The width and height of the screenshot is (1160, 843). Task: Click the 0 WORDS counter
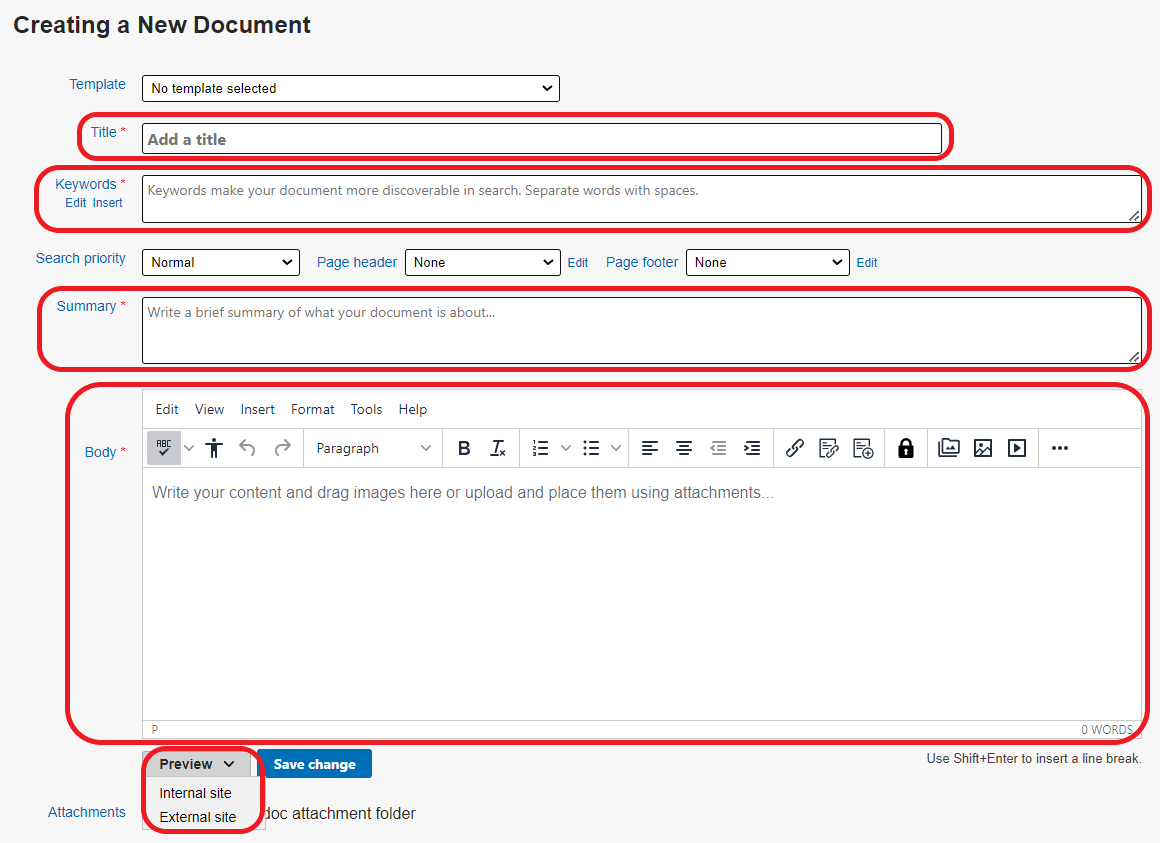pos(1107,730)
